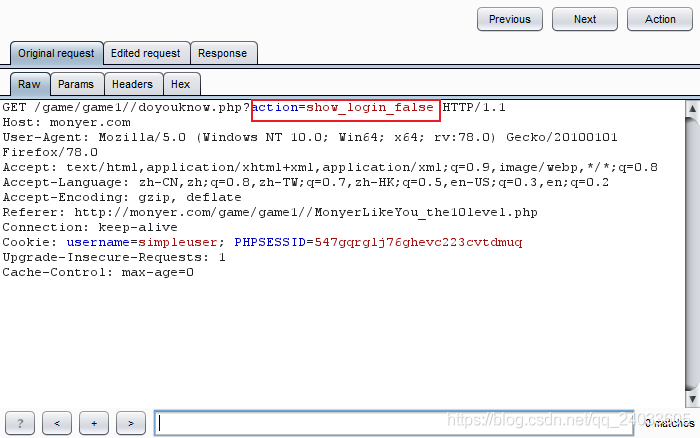The height and width of the screenshot is (438, 700).
Task: Open the Headers view tab
Action: pos(132,84)
